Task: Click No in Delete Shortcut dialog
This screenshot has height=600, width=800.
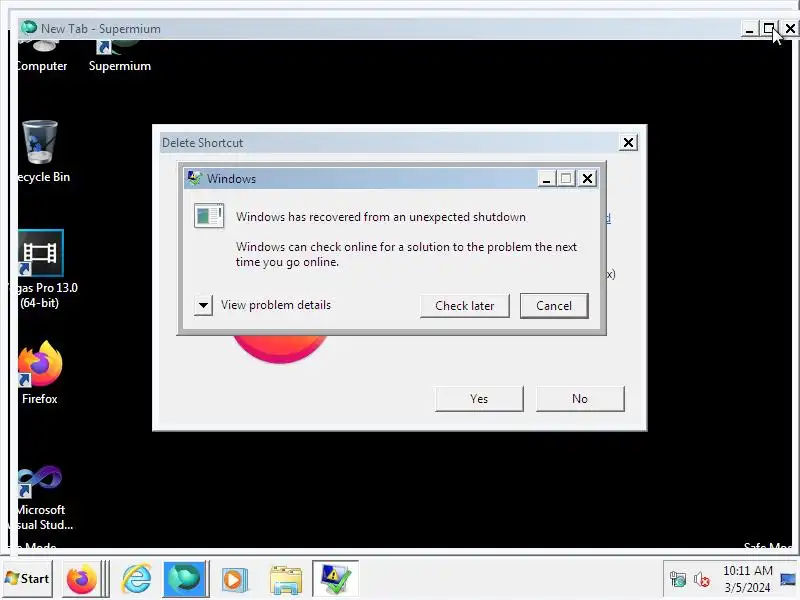Action: tap(580, 398)
